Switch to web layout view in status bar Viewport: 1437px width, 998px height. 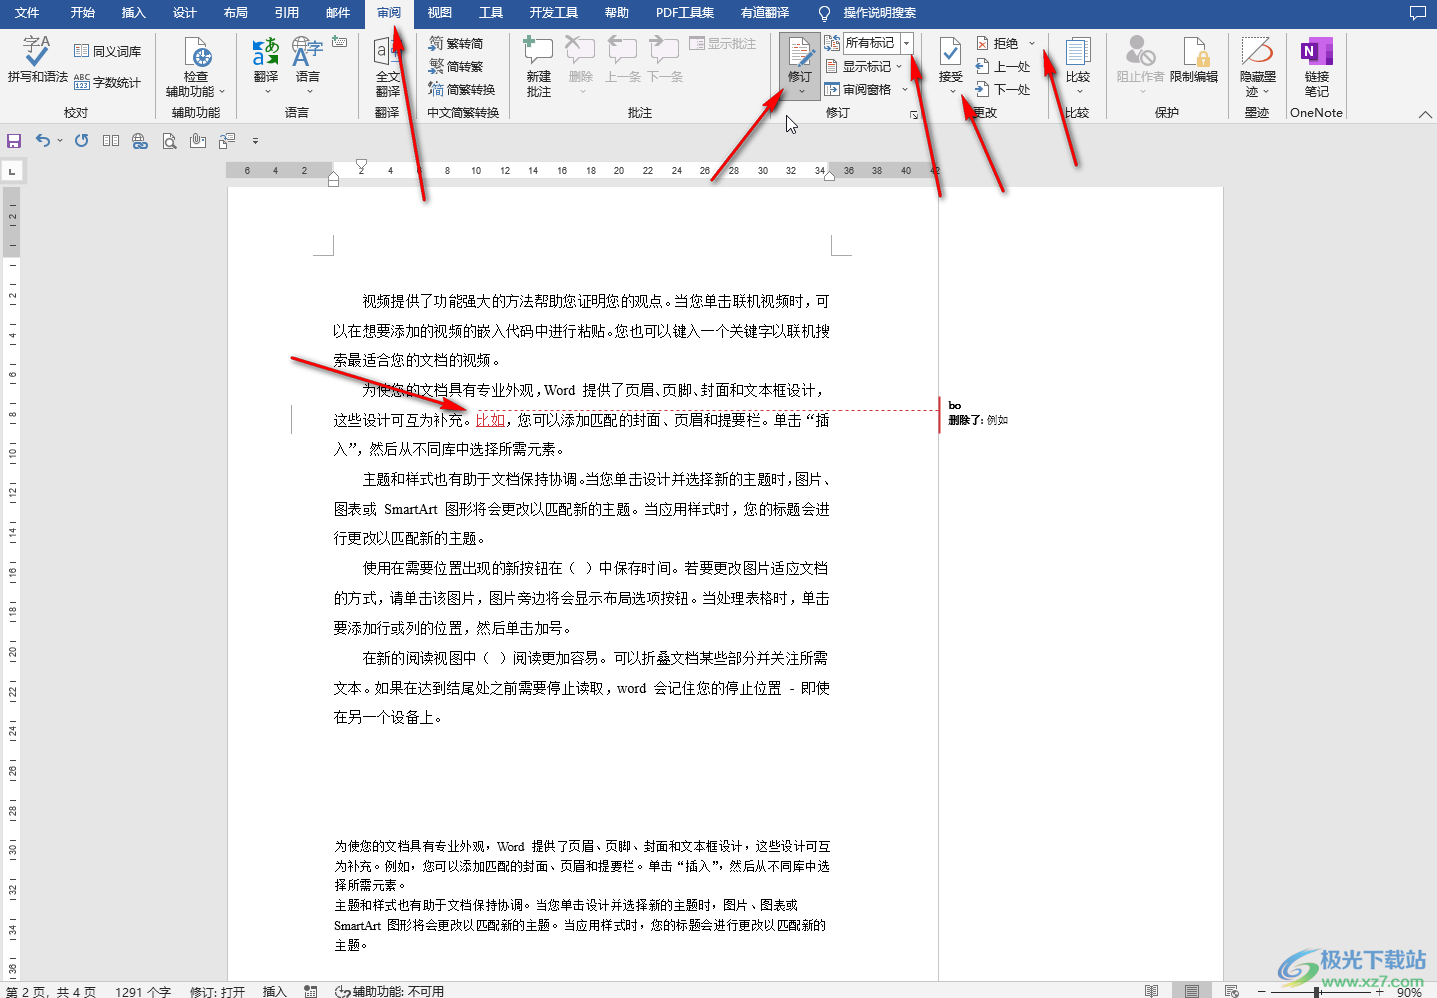(x=1232, y=991)
